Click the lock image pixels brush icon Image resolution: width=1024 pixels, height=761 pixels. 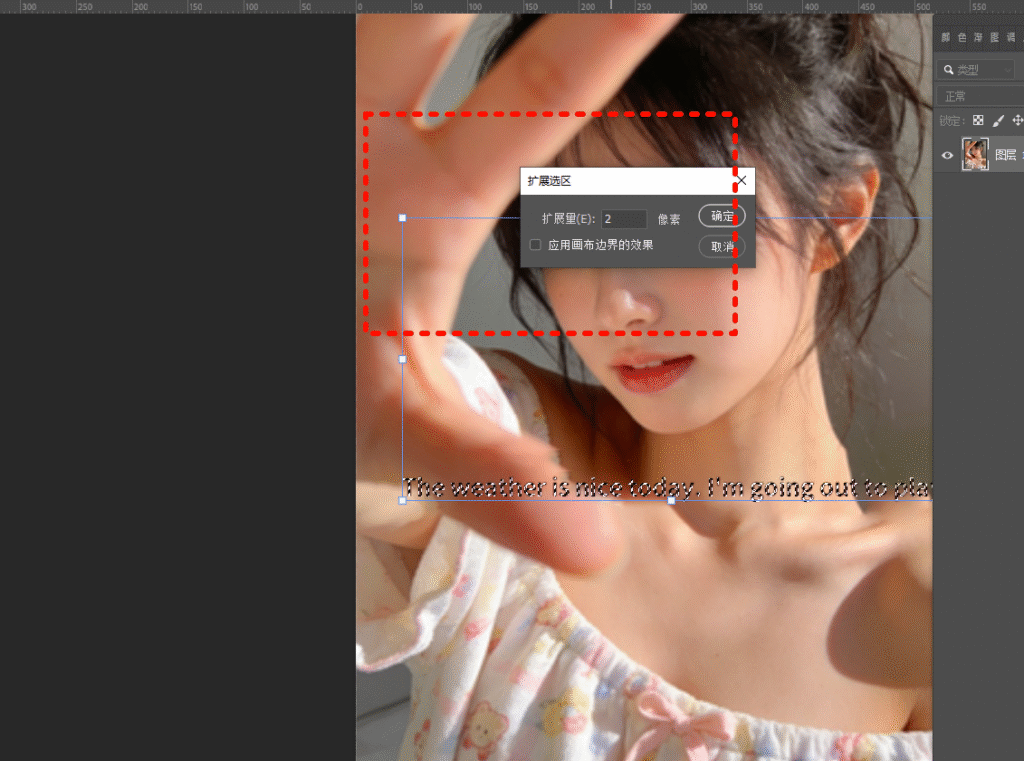pos(998,120)
